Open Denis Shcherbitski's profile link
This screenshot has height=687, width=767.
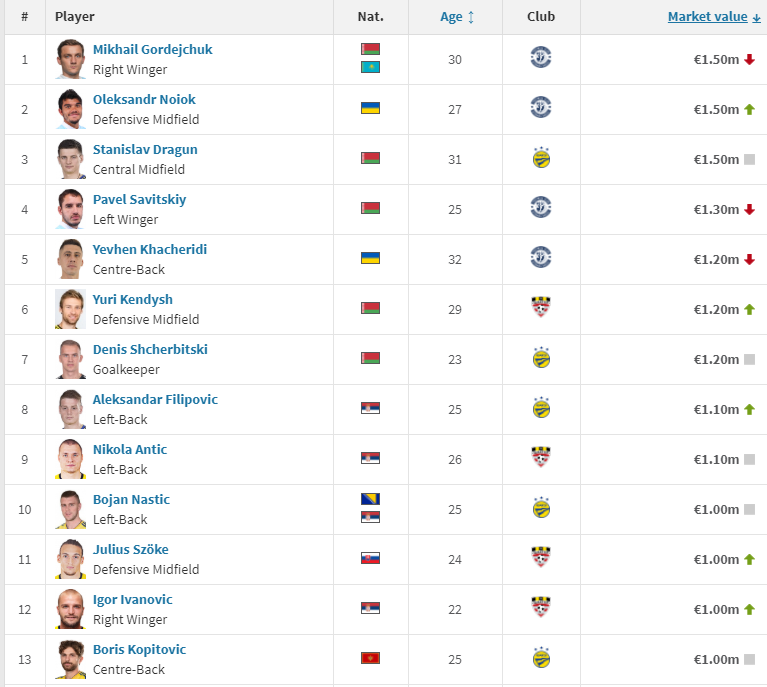click(x=150, y=349)
